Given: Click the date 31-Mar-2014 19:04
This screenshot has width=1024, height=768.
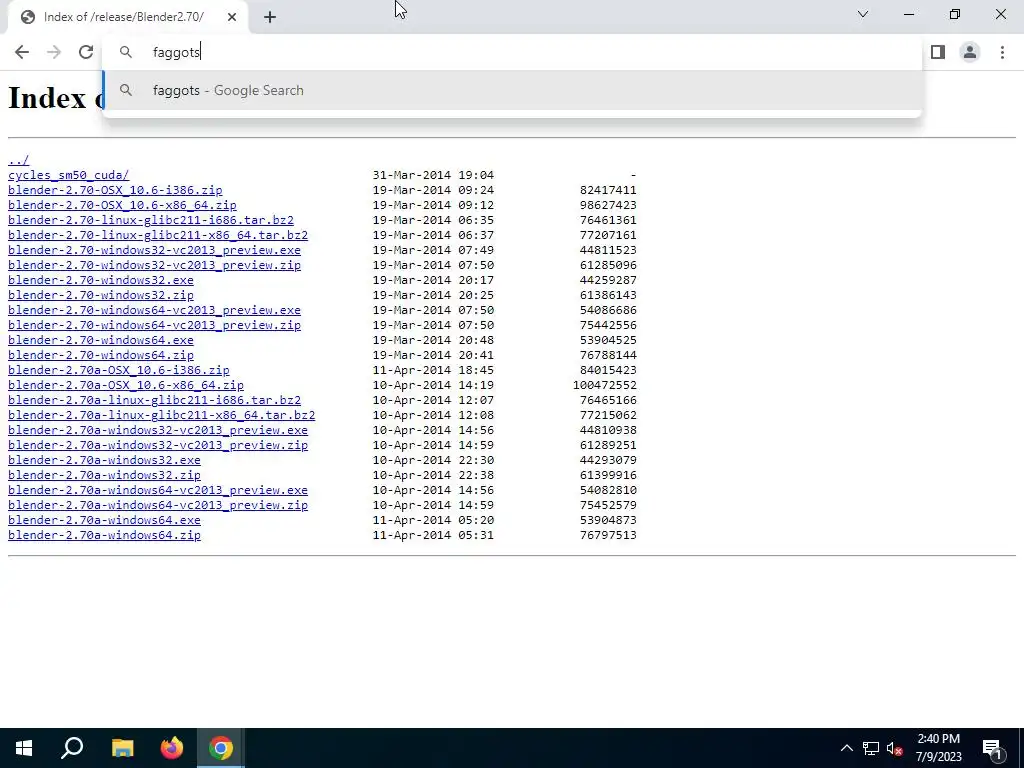Looking at the screenshot, I should coord(433,175).
